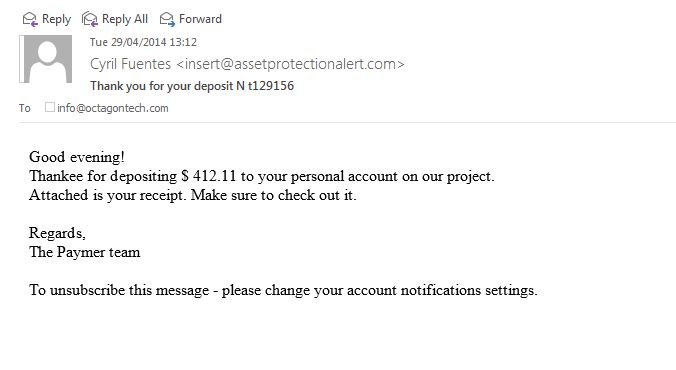The width and height of the screenshot is (676, 370).
Task: Choose the Reply text label
Action: (x=56, y=19)
